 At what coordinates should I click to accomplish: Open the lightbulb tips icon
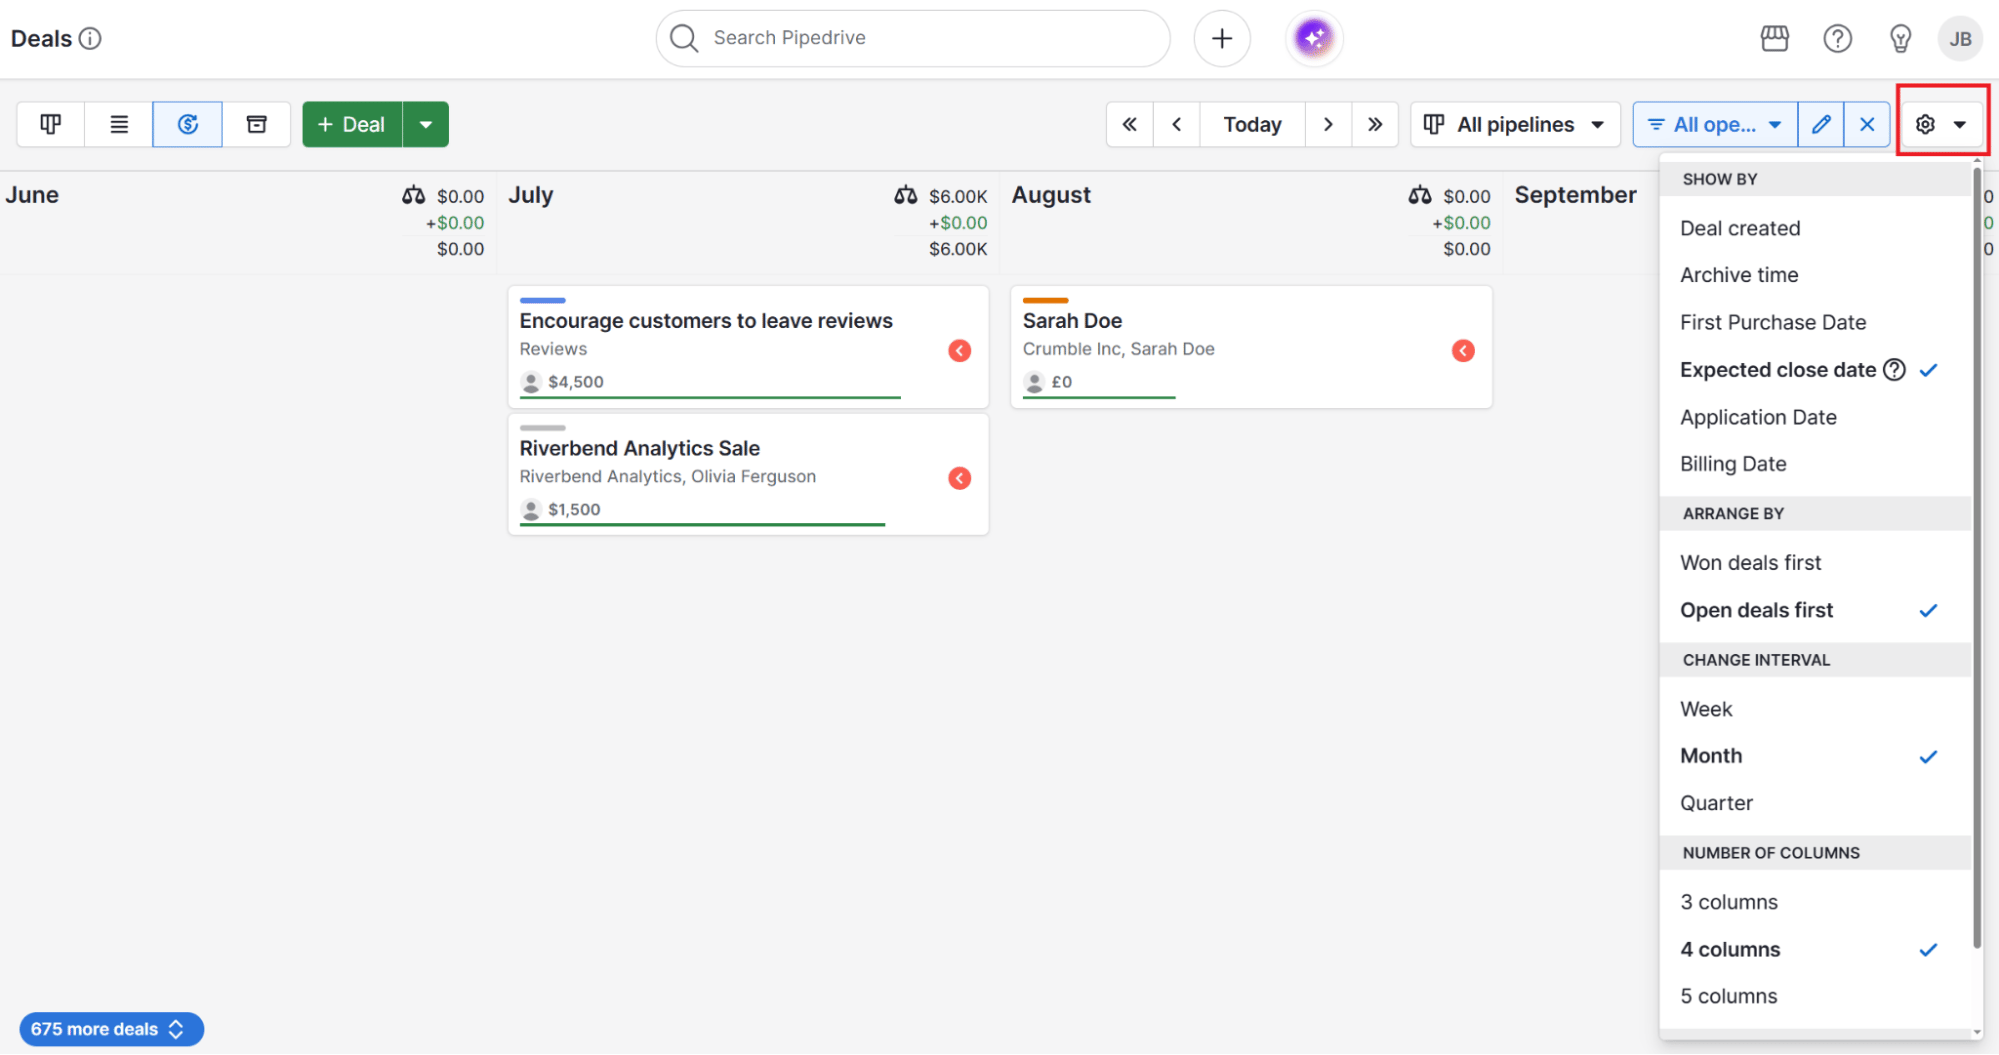point(1900,38)
